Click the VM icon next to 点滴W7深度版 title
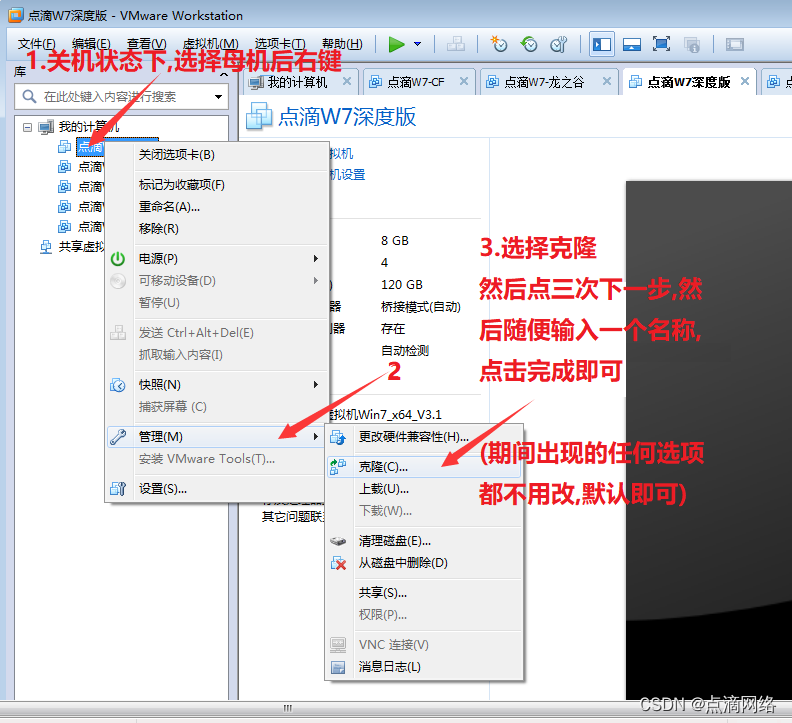 point(259,116)
